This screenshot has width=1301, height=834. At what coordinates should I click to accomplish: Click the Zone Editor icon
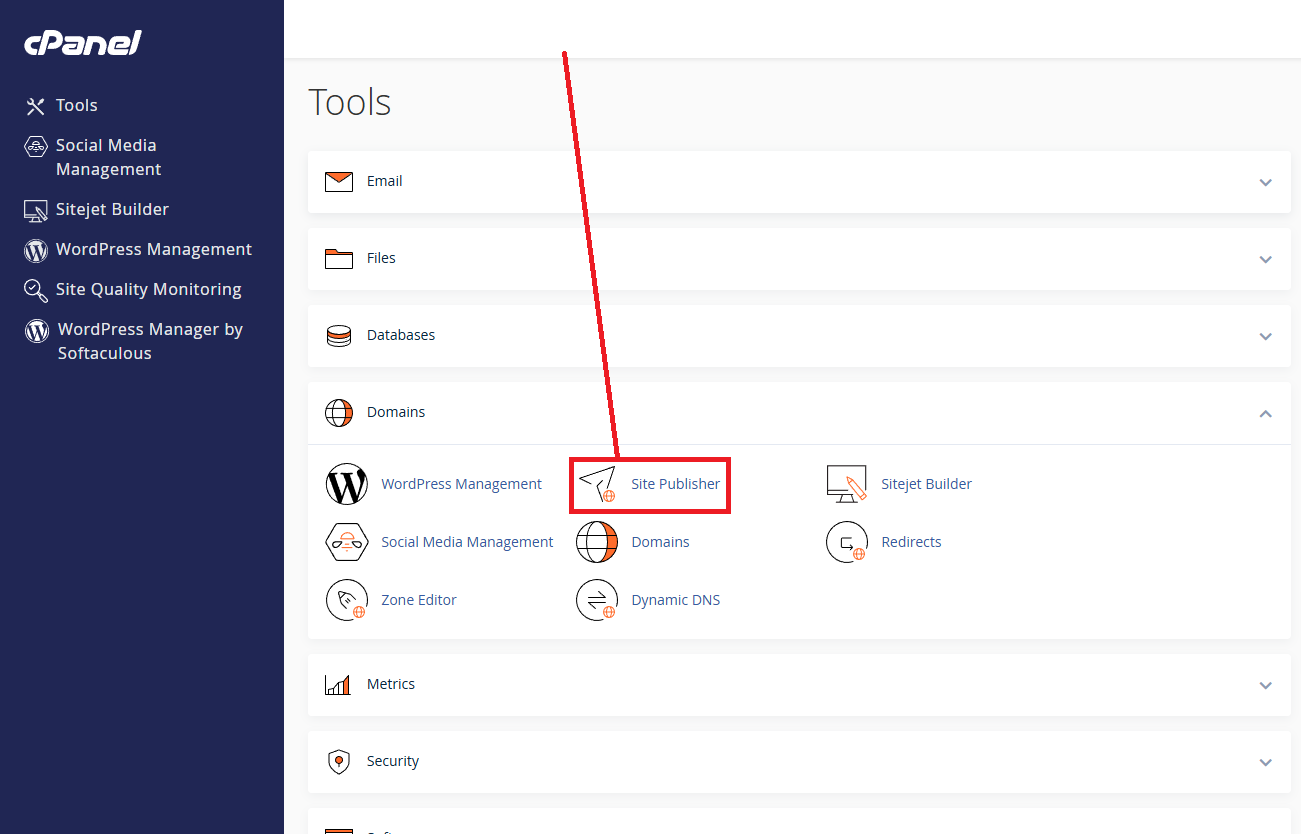click(347, 600)
